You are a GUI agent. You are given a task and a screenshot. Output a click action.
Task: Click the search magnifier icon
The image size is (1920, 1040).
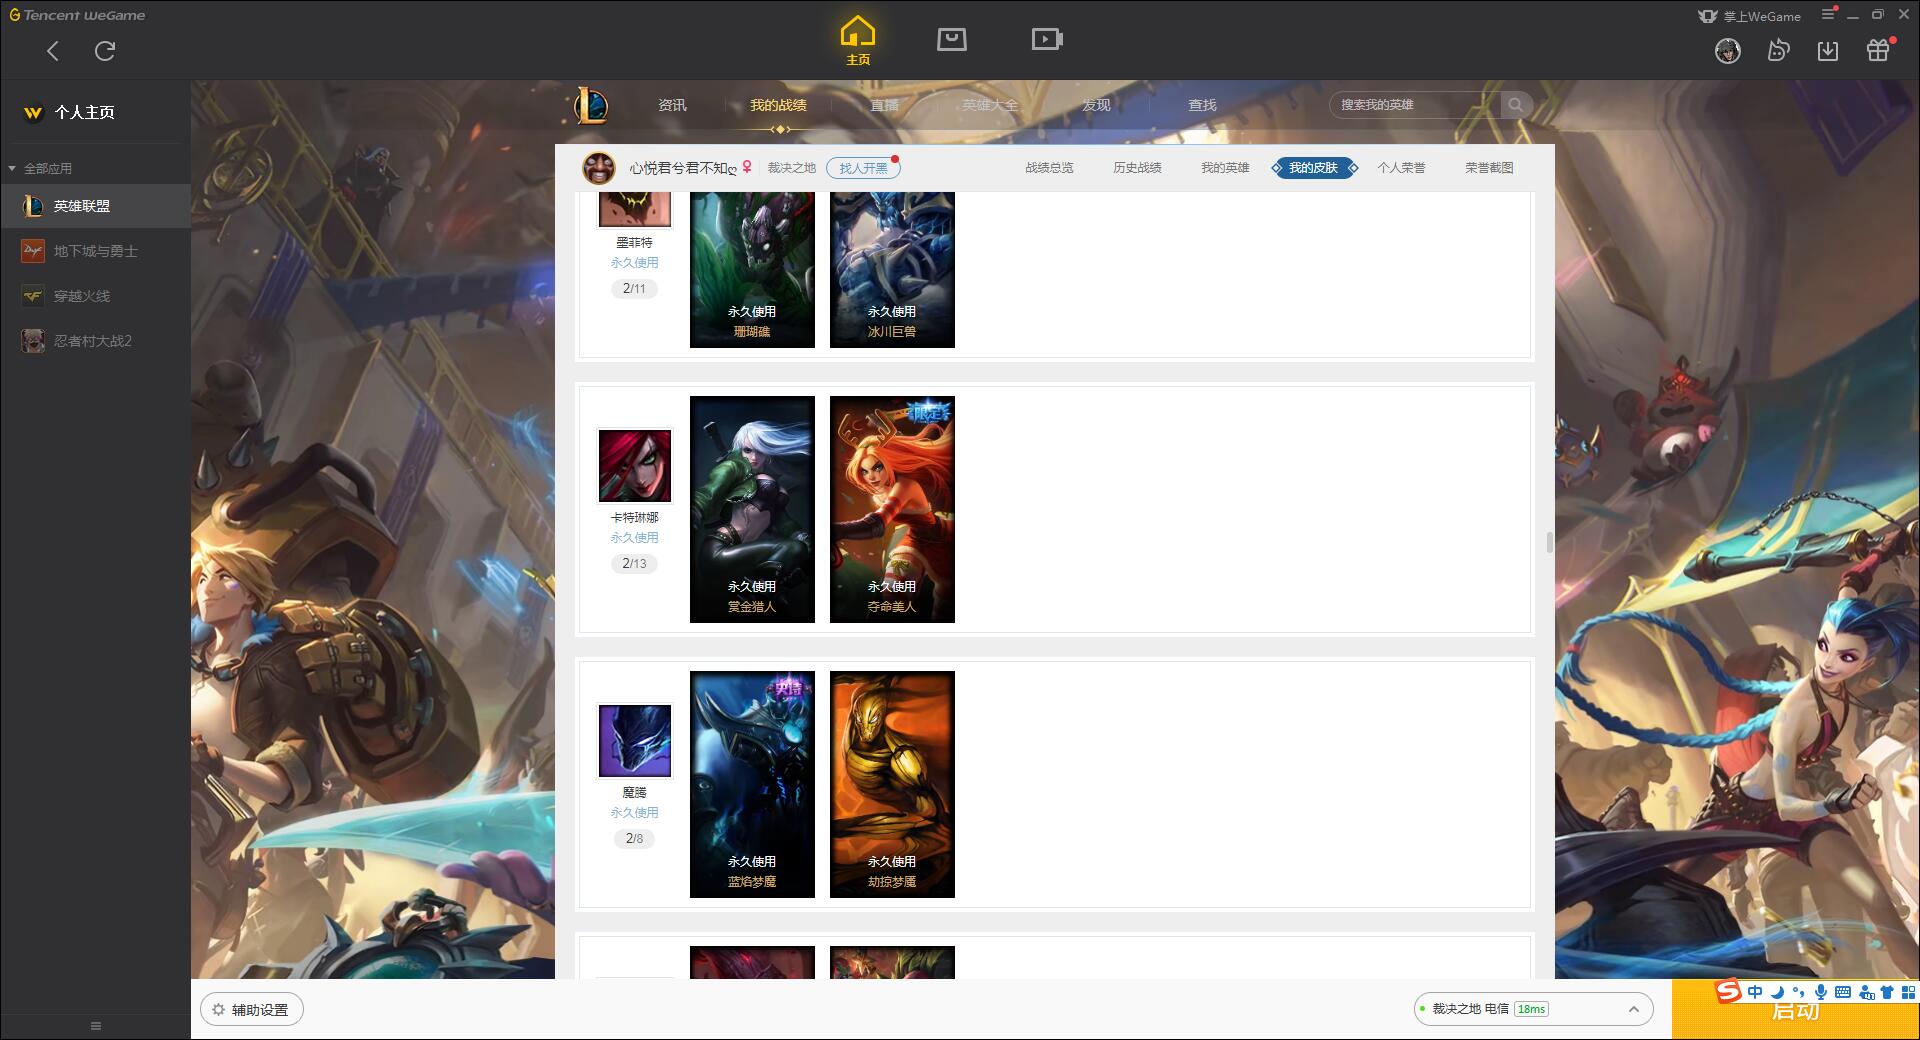click(1516, 105)
